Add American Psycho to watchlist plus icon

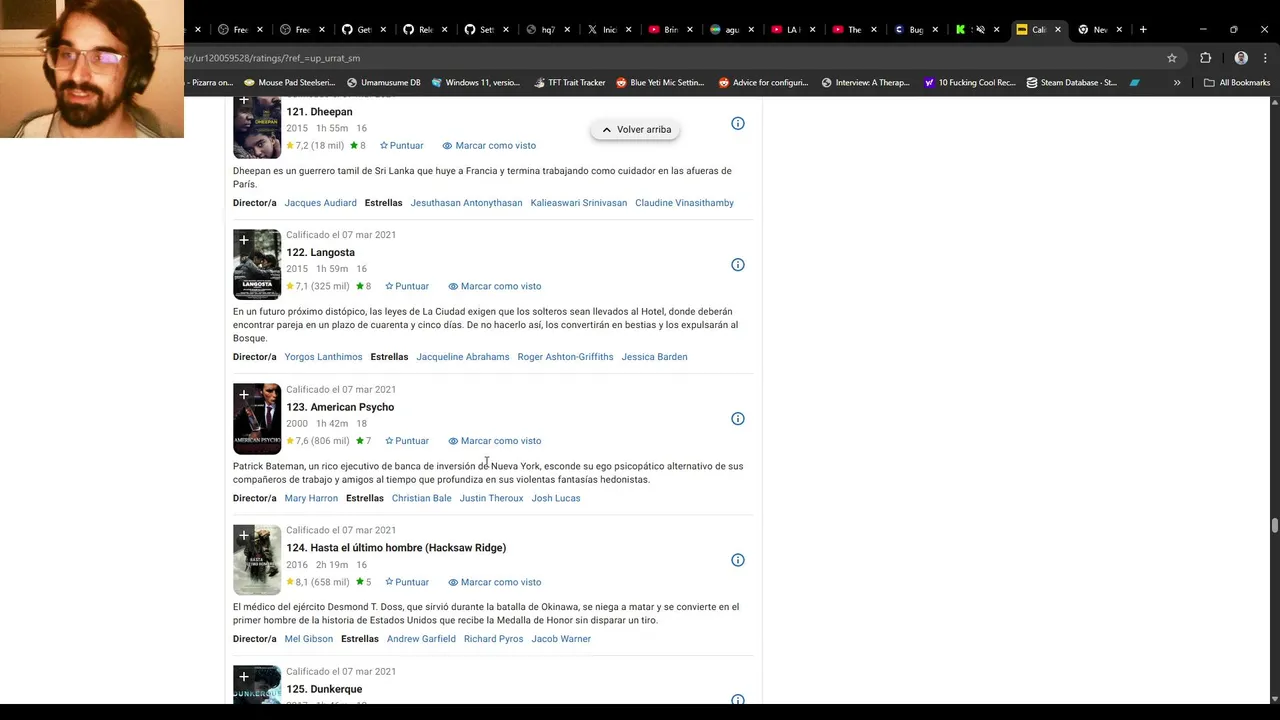point(243,395)
